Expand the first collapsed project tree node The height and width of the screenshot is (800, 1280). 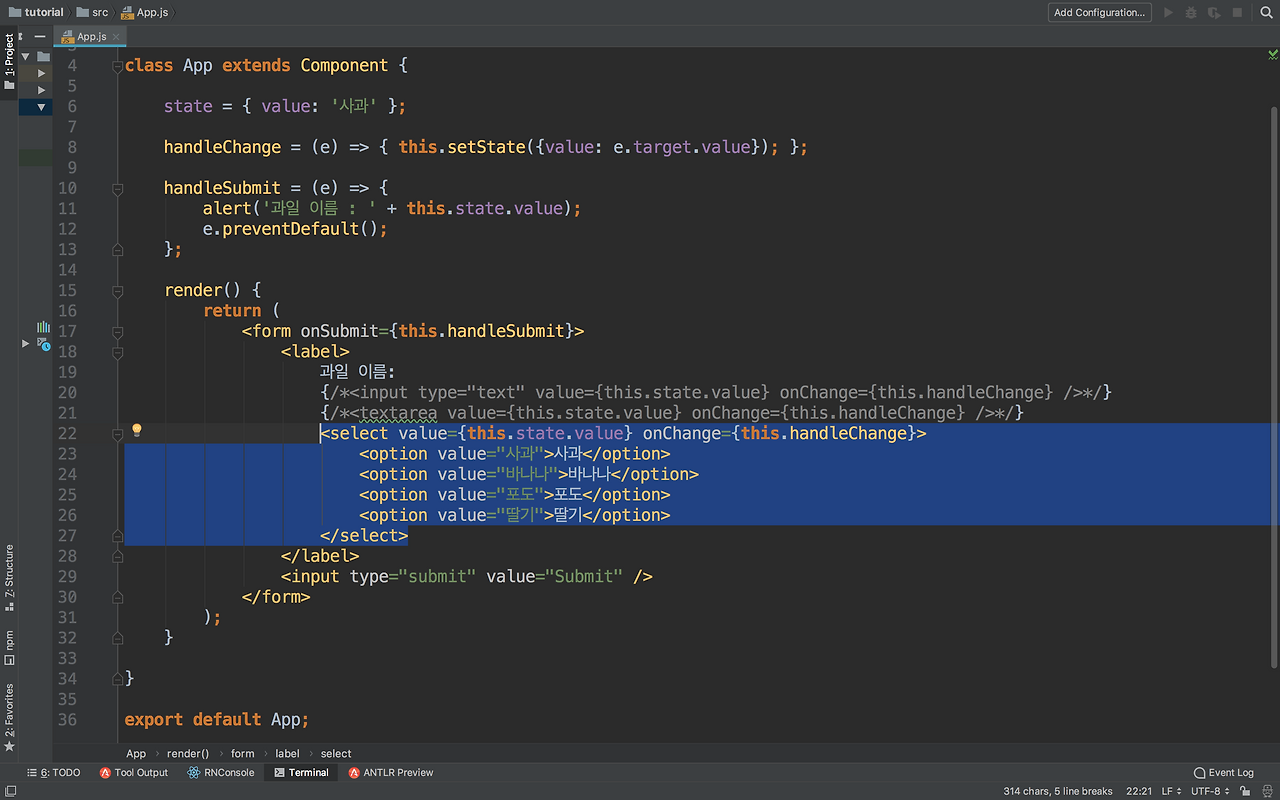click(41, 73)
